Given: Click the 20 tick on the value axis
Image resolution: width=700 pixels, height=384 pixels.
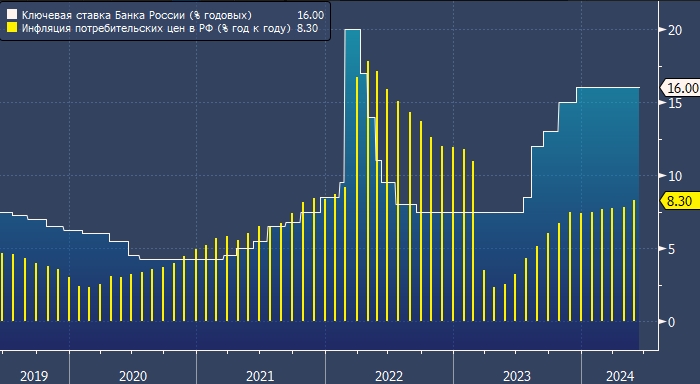Looking at the screenshot, I should (675, 30).
